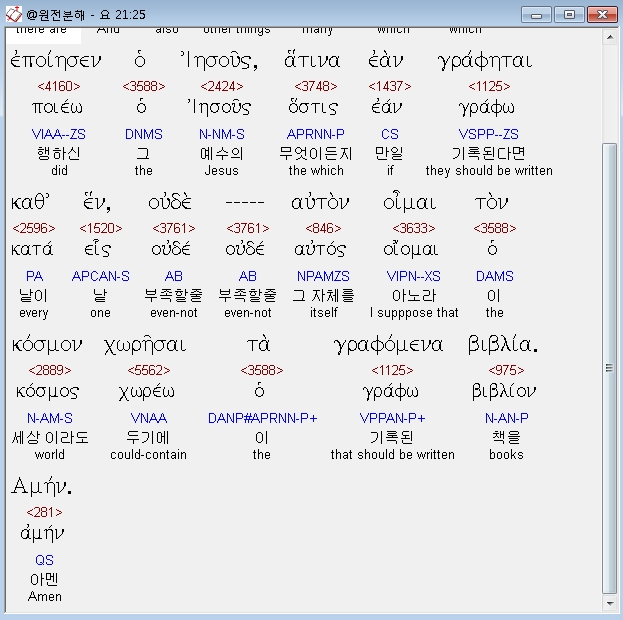This screenshot has height=620, width=623.
Task: Click the scrollbar down arrow
Action: tap(609, 604)
